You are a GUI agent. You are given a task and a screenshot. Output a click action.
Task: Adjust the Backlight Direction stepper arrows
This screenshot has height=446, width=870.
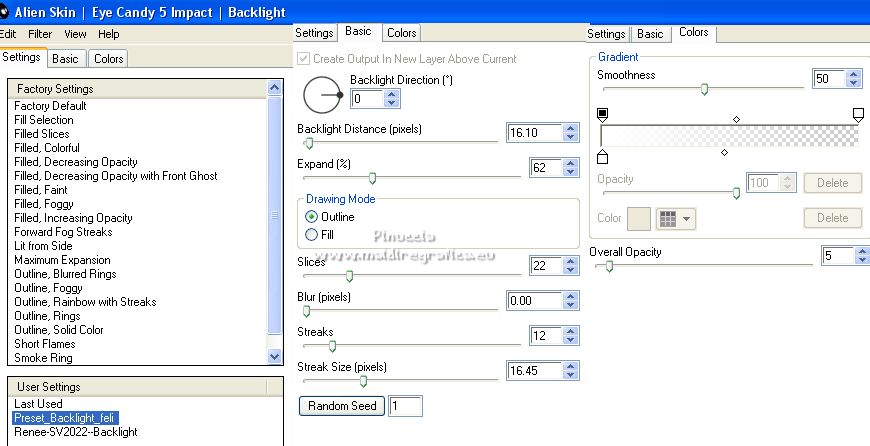point(392,99)
